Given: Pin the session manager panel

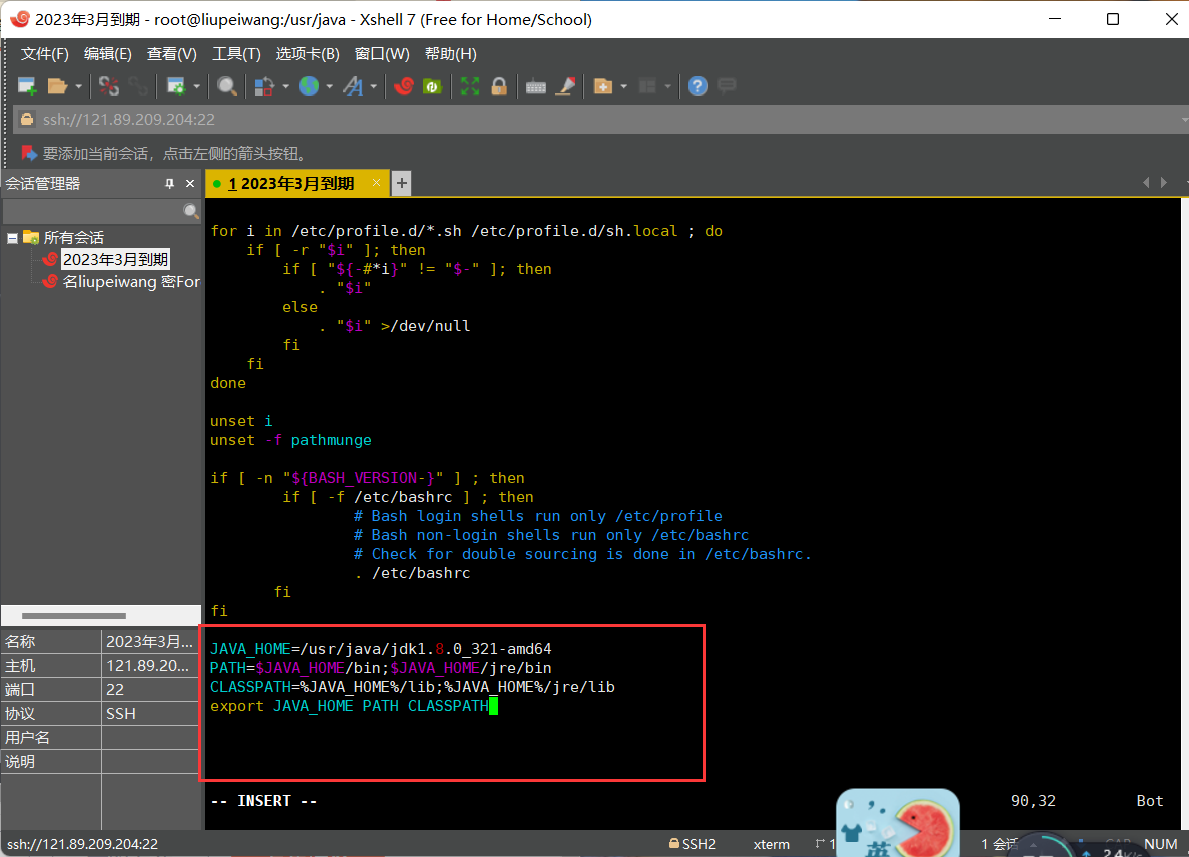Looking at the screenshot, I should pos(169,184).
